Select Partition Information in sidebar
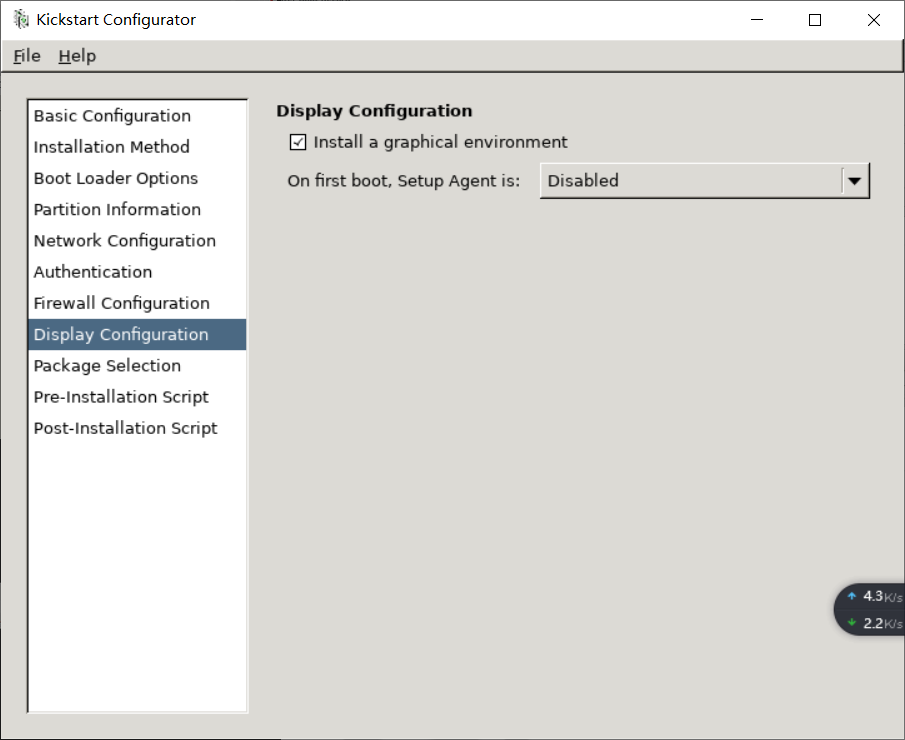905x740 pixels. [x=137, y=209]
